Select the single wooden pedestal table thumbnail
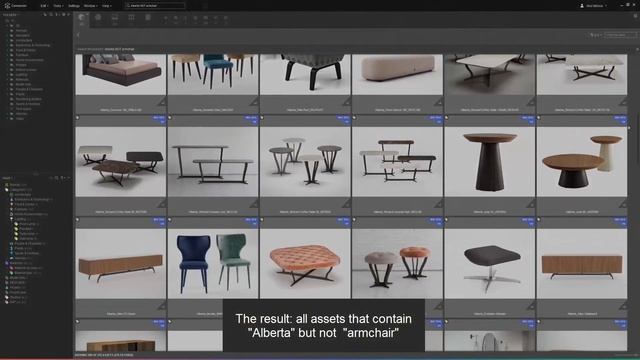The width and height of the screenshot is (640, 360). (x=489, y=162)
